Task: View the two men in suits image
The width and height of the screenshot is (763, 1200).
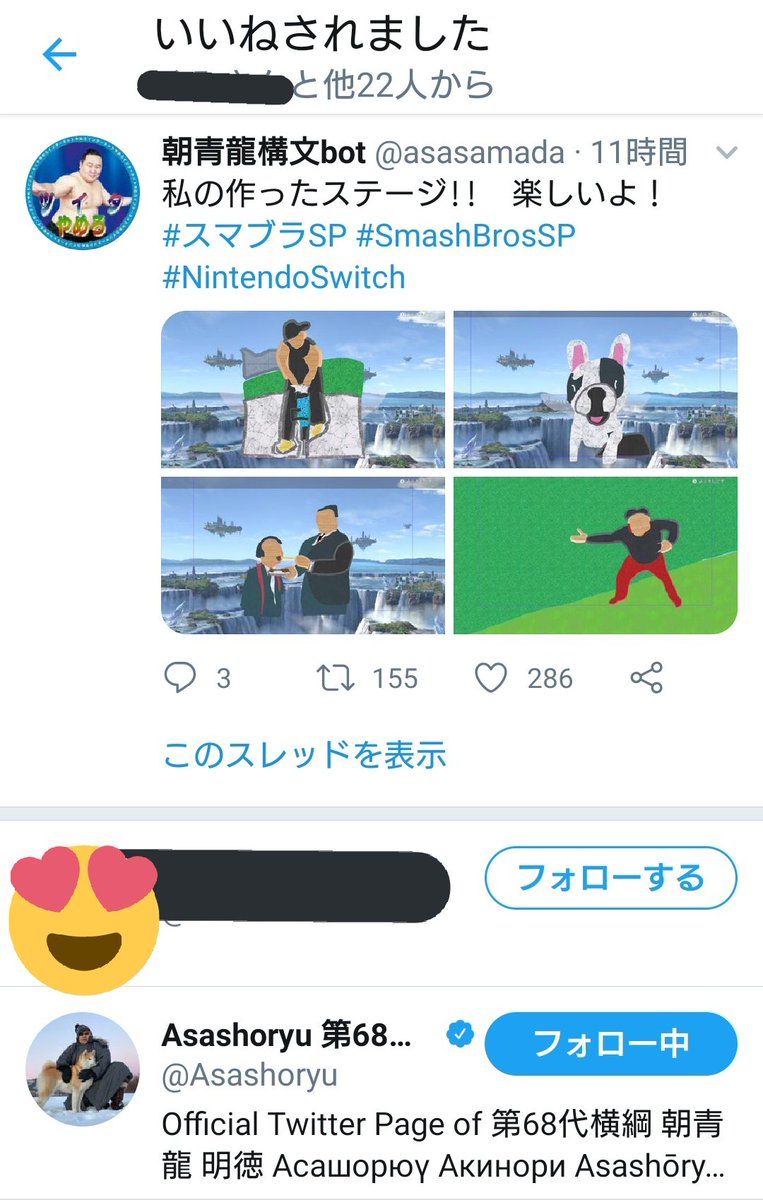Action: pos(304,555)
